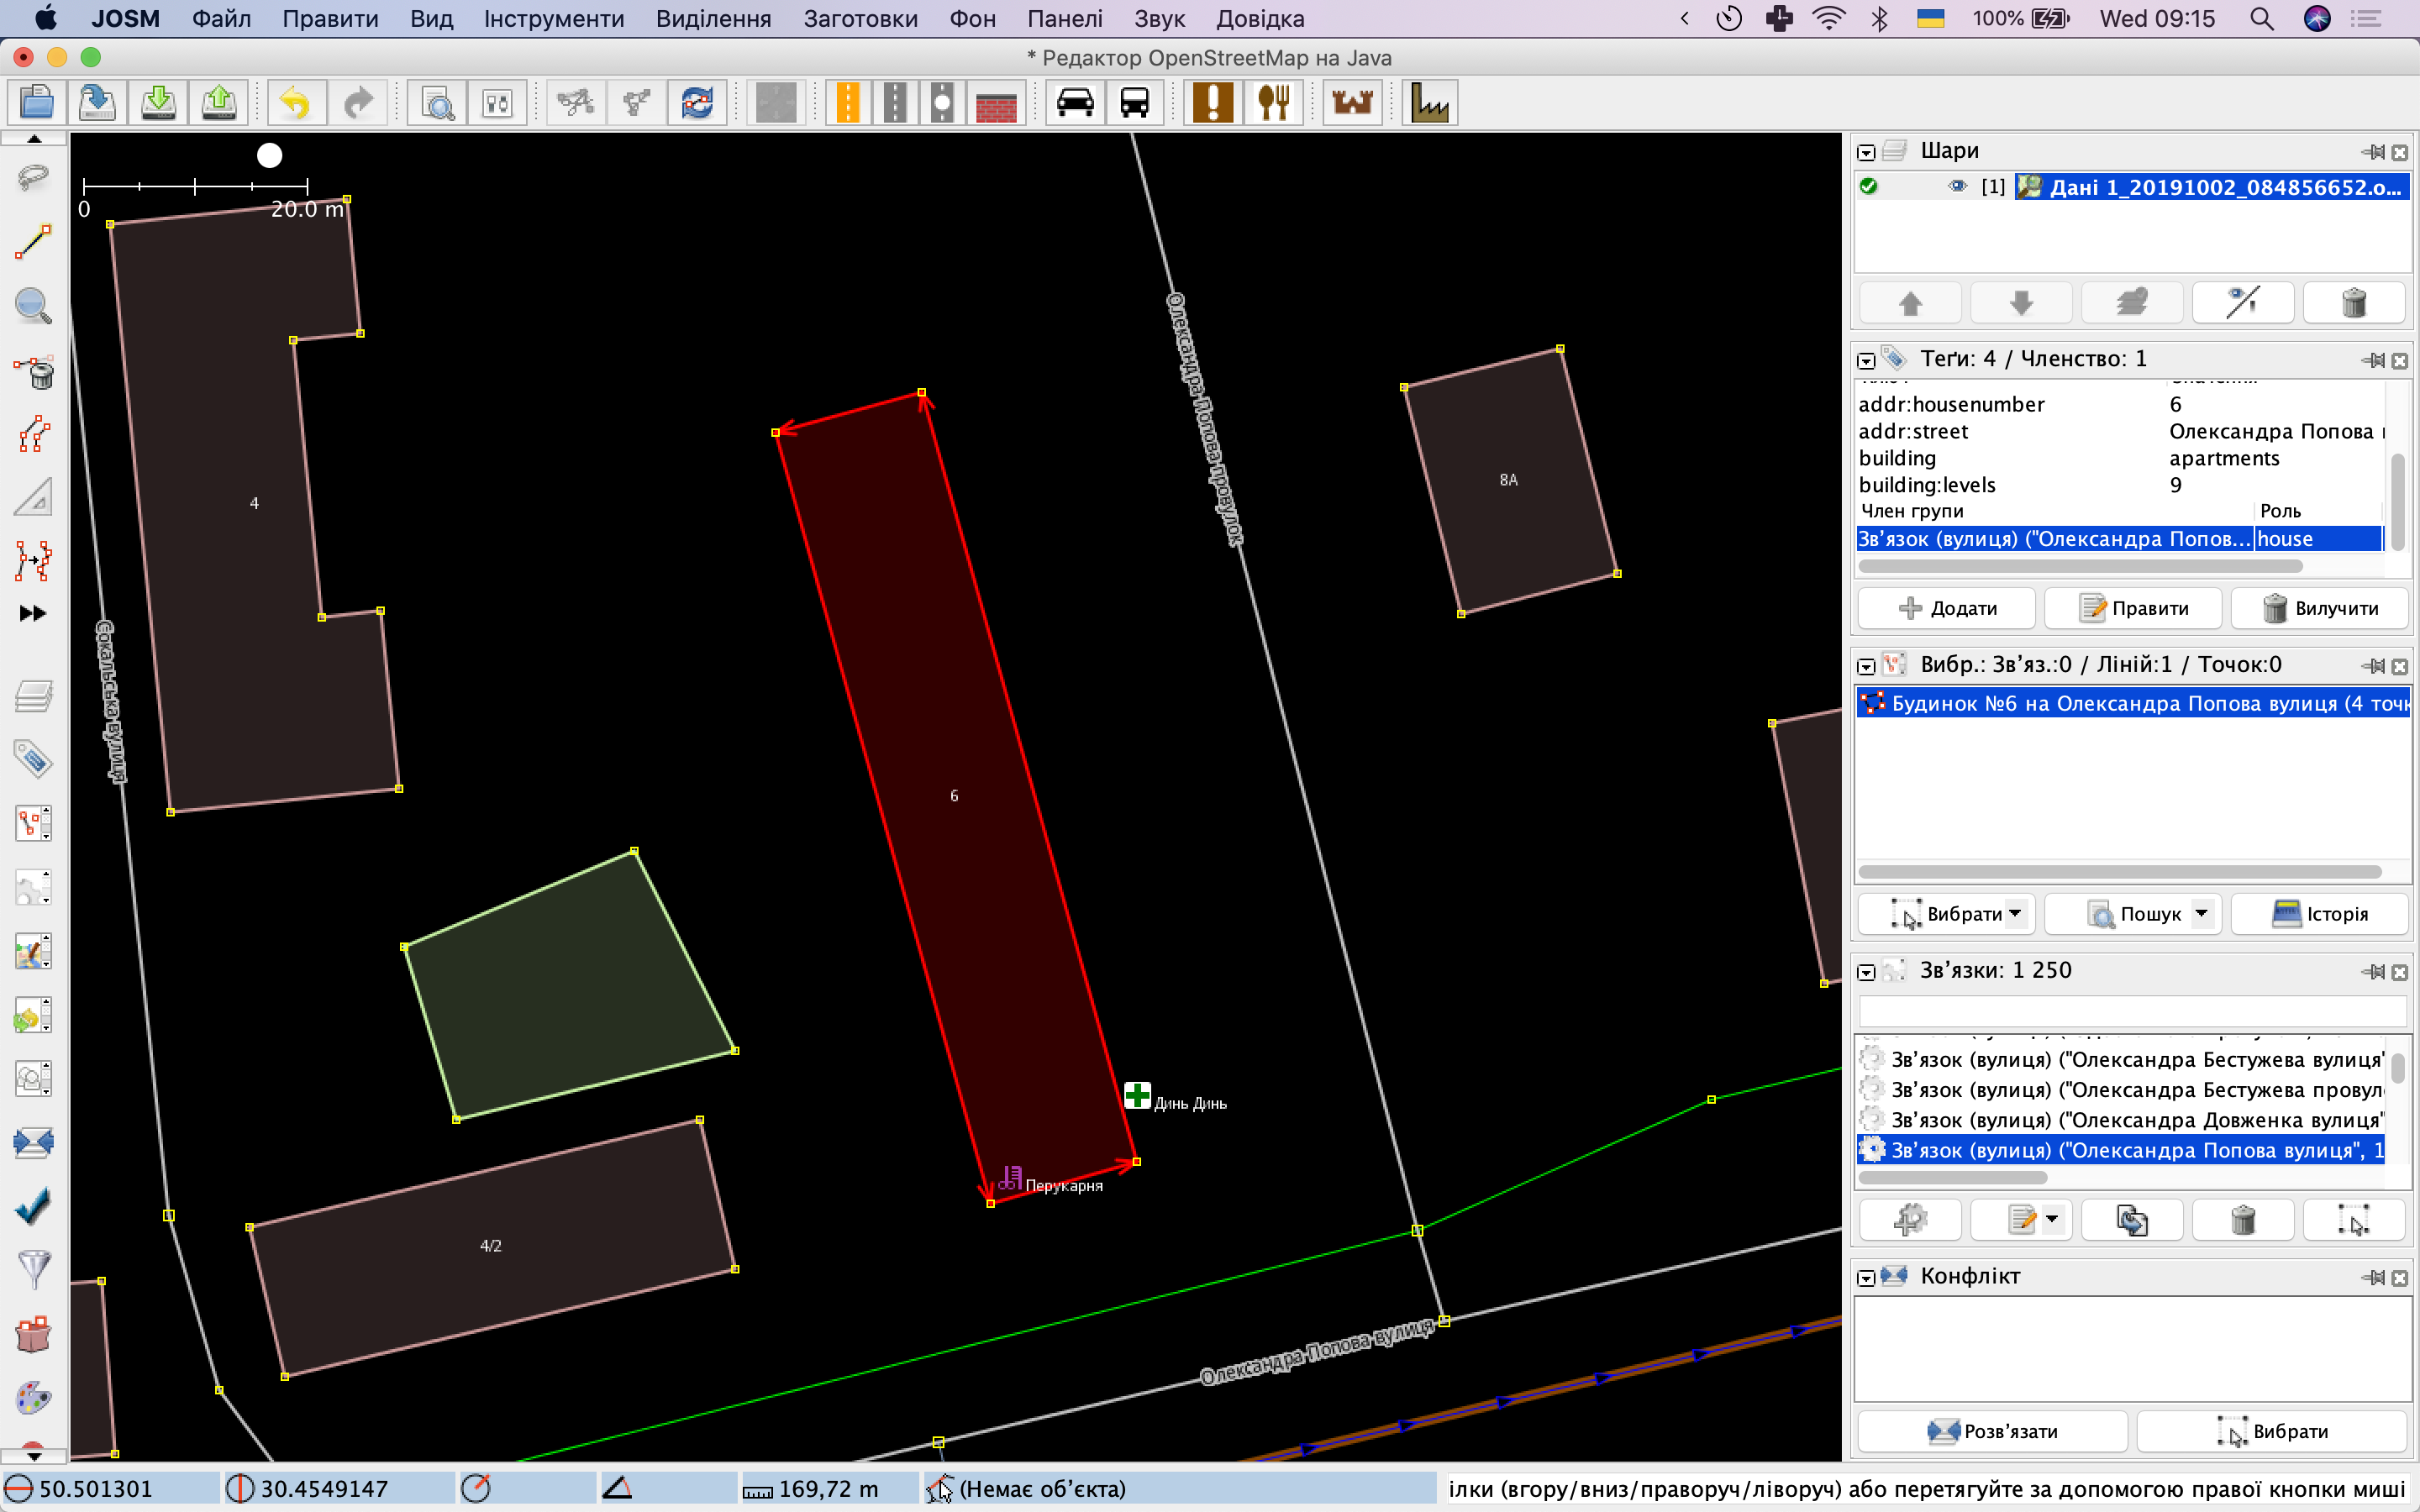This screenshot has height=1512, width=2420.
Task: Click the tags table horizontal scrollbar
Action: click(2080, 566)
